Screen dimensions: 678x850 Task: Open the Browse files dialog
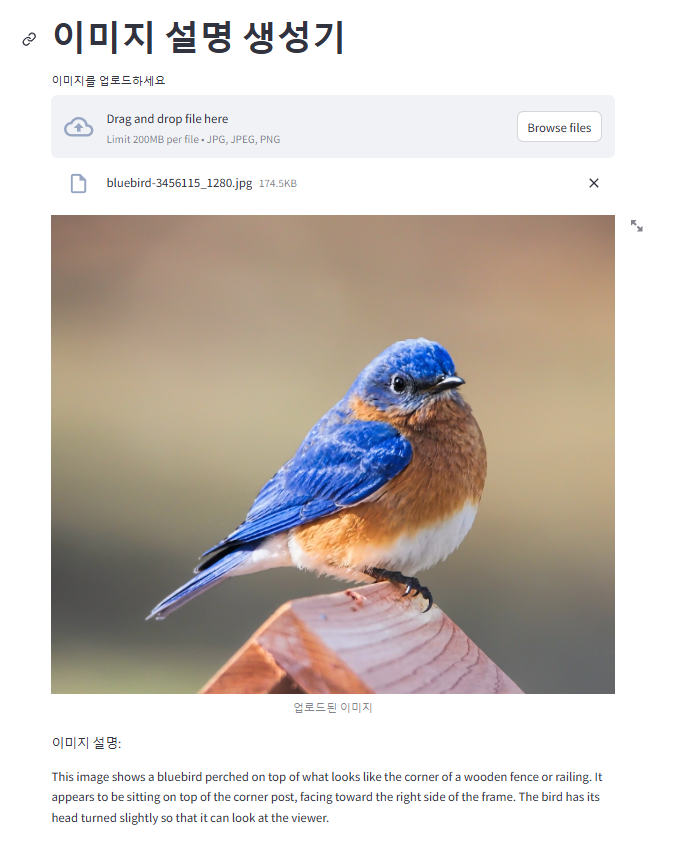click(x=559, y=127)
